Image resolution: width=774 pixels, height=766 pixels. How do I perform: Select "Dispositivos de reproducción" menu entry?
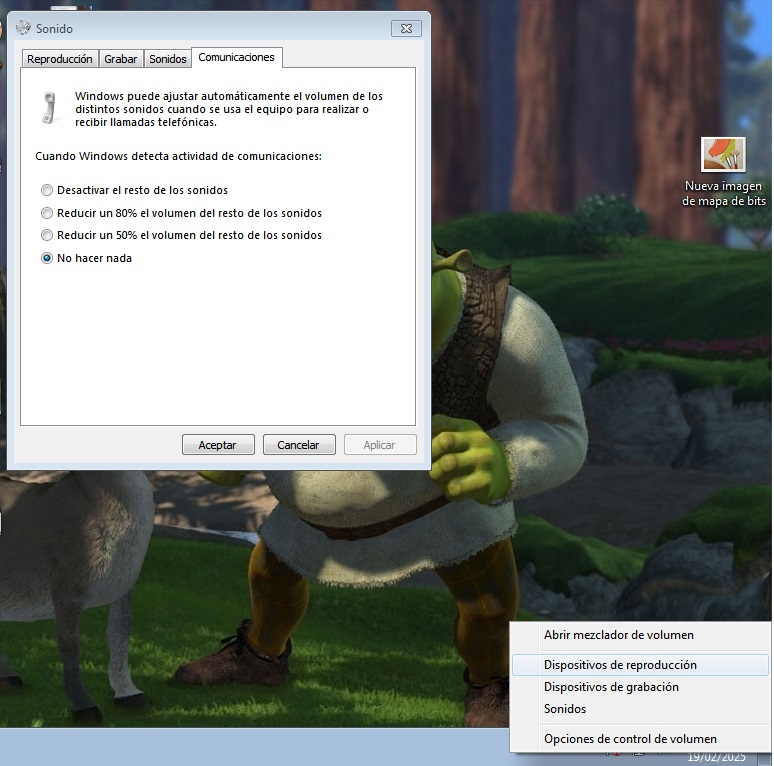[x=640, y=665]
